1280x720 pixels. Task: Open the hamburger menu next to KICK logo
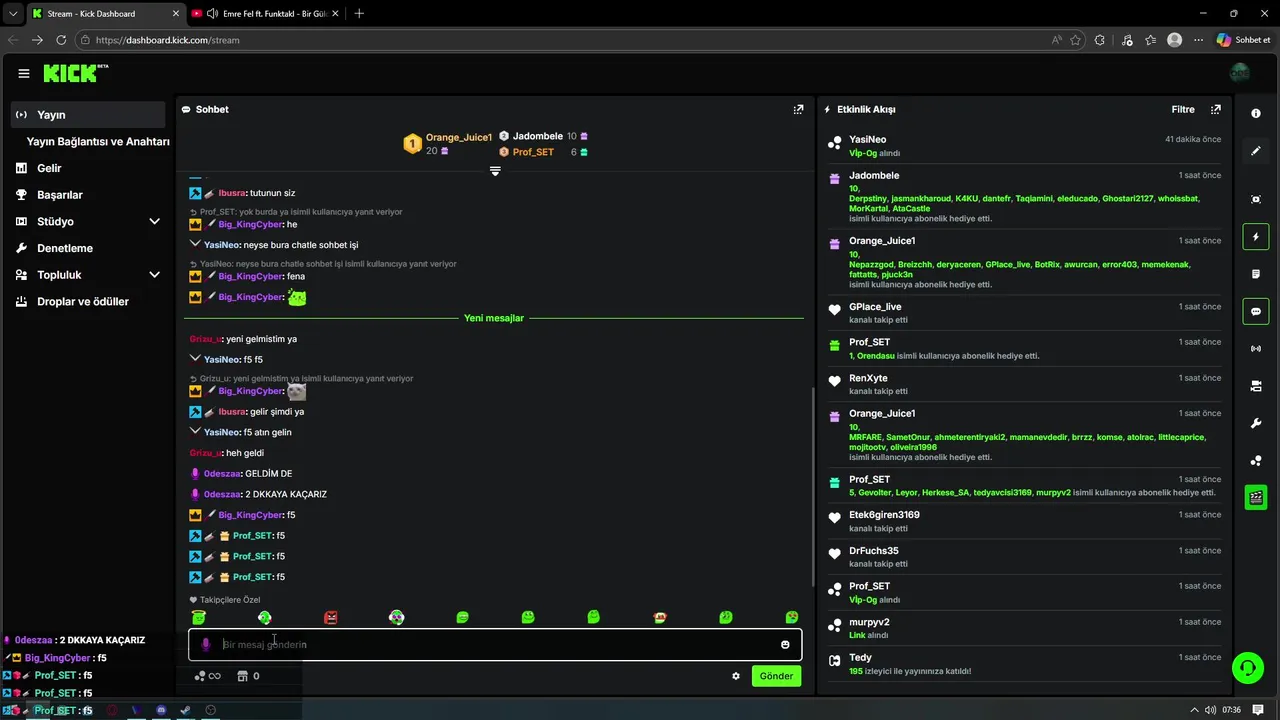(x=24, y=73)
